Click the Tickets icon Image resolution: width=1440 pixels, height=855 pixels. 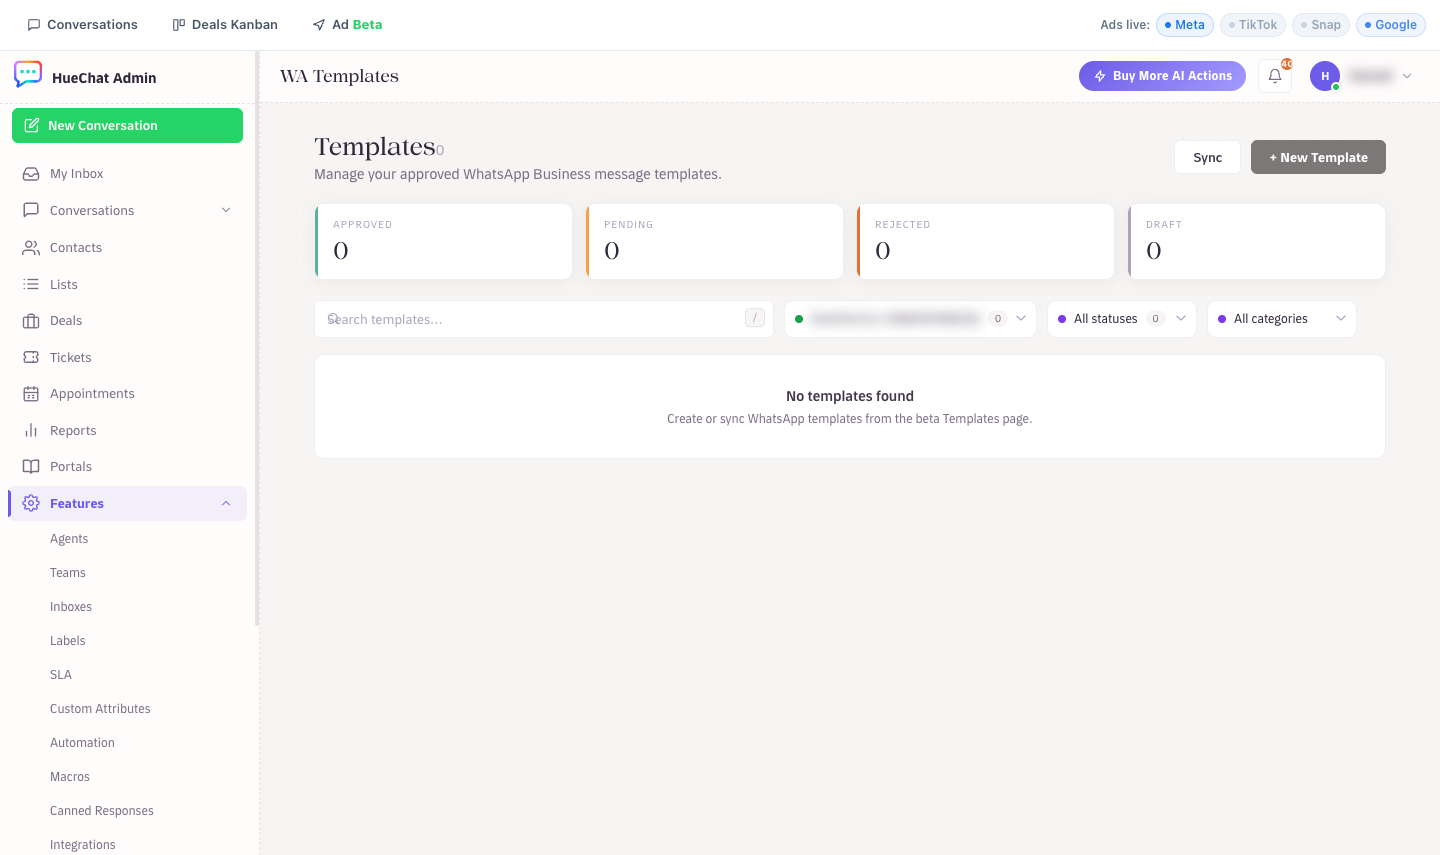31,357
